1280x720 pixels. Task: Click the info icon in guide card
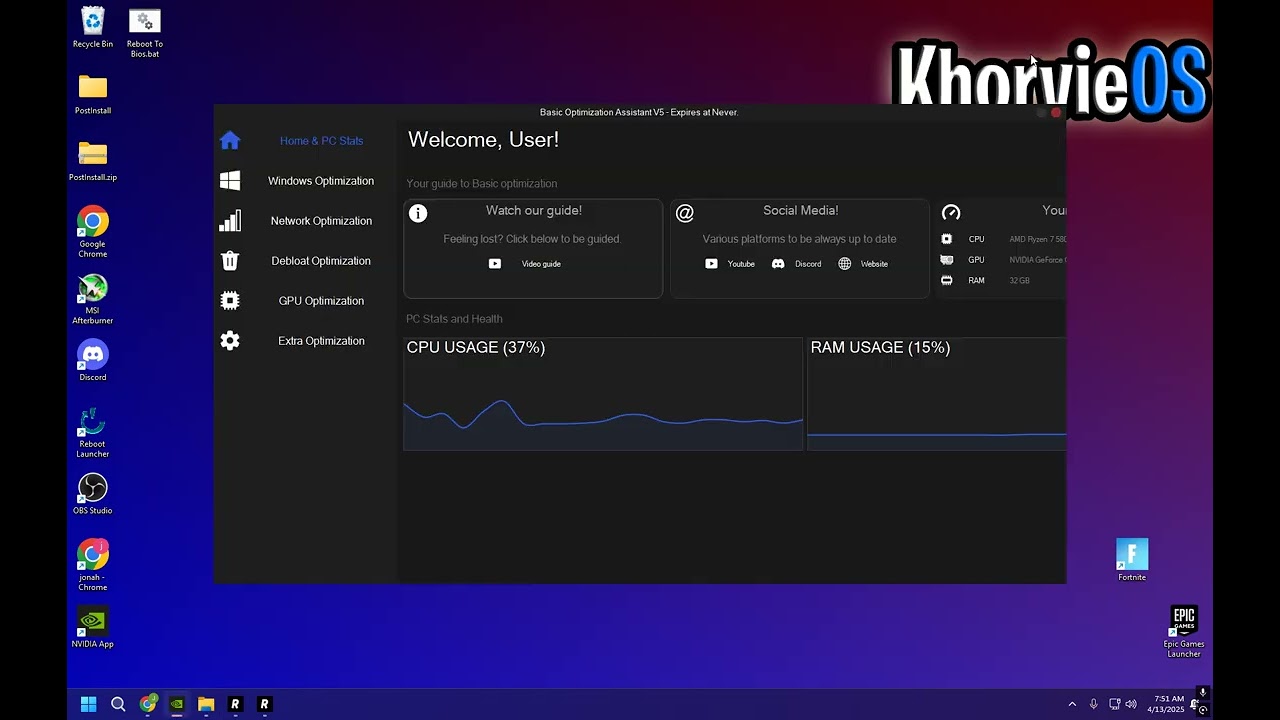tap(418, 213)
